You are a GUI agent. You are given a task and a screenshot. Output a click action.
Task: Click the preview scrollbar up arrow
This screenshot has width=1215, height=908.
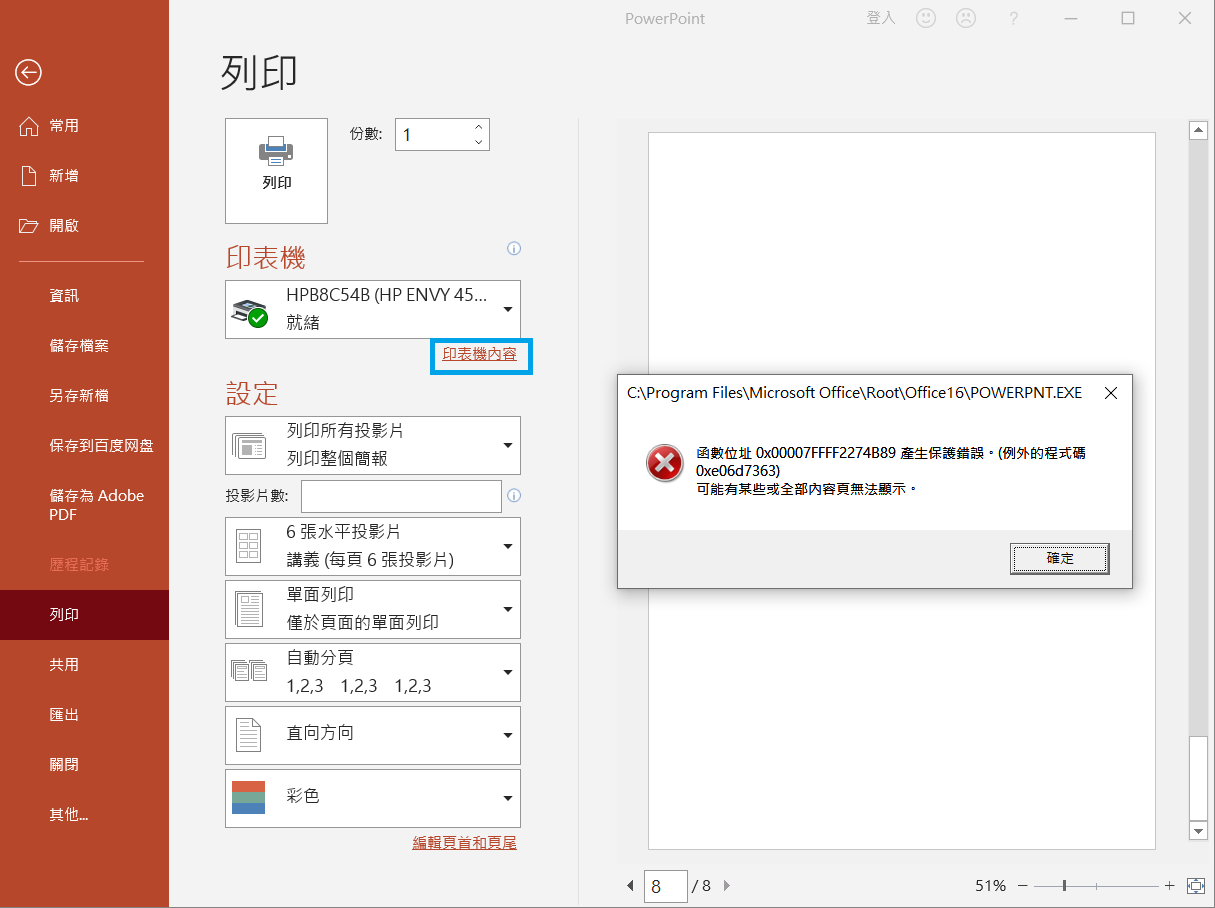tap(1198, 130)
